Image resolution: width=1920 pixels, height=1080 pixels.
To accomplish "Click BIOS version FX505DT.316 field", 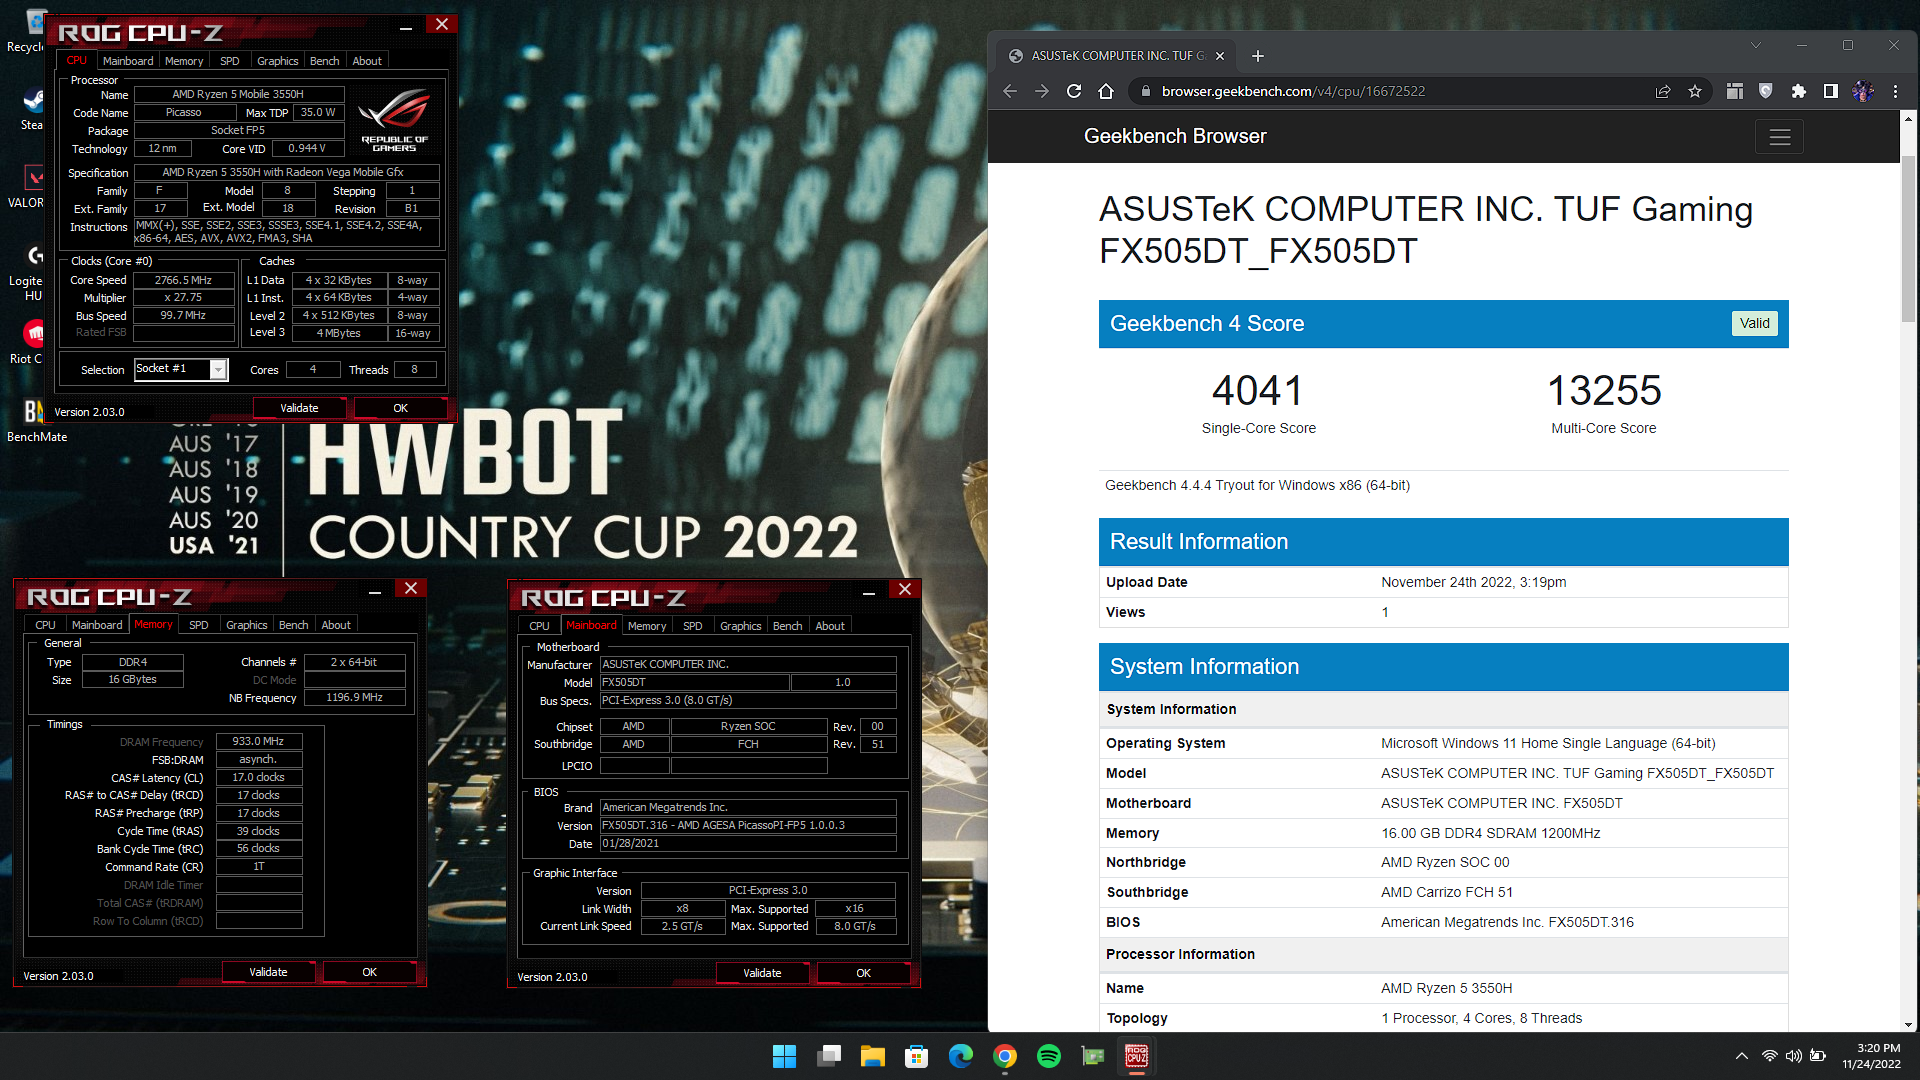I will pos(748,826).
